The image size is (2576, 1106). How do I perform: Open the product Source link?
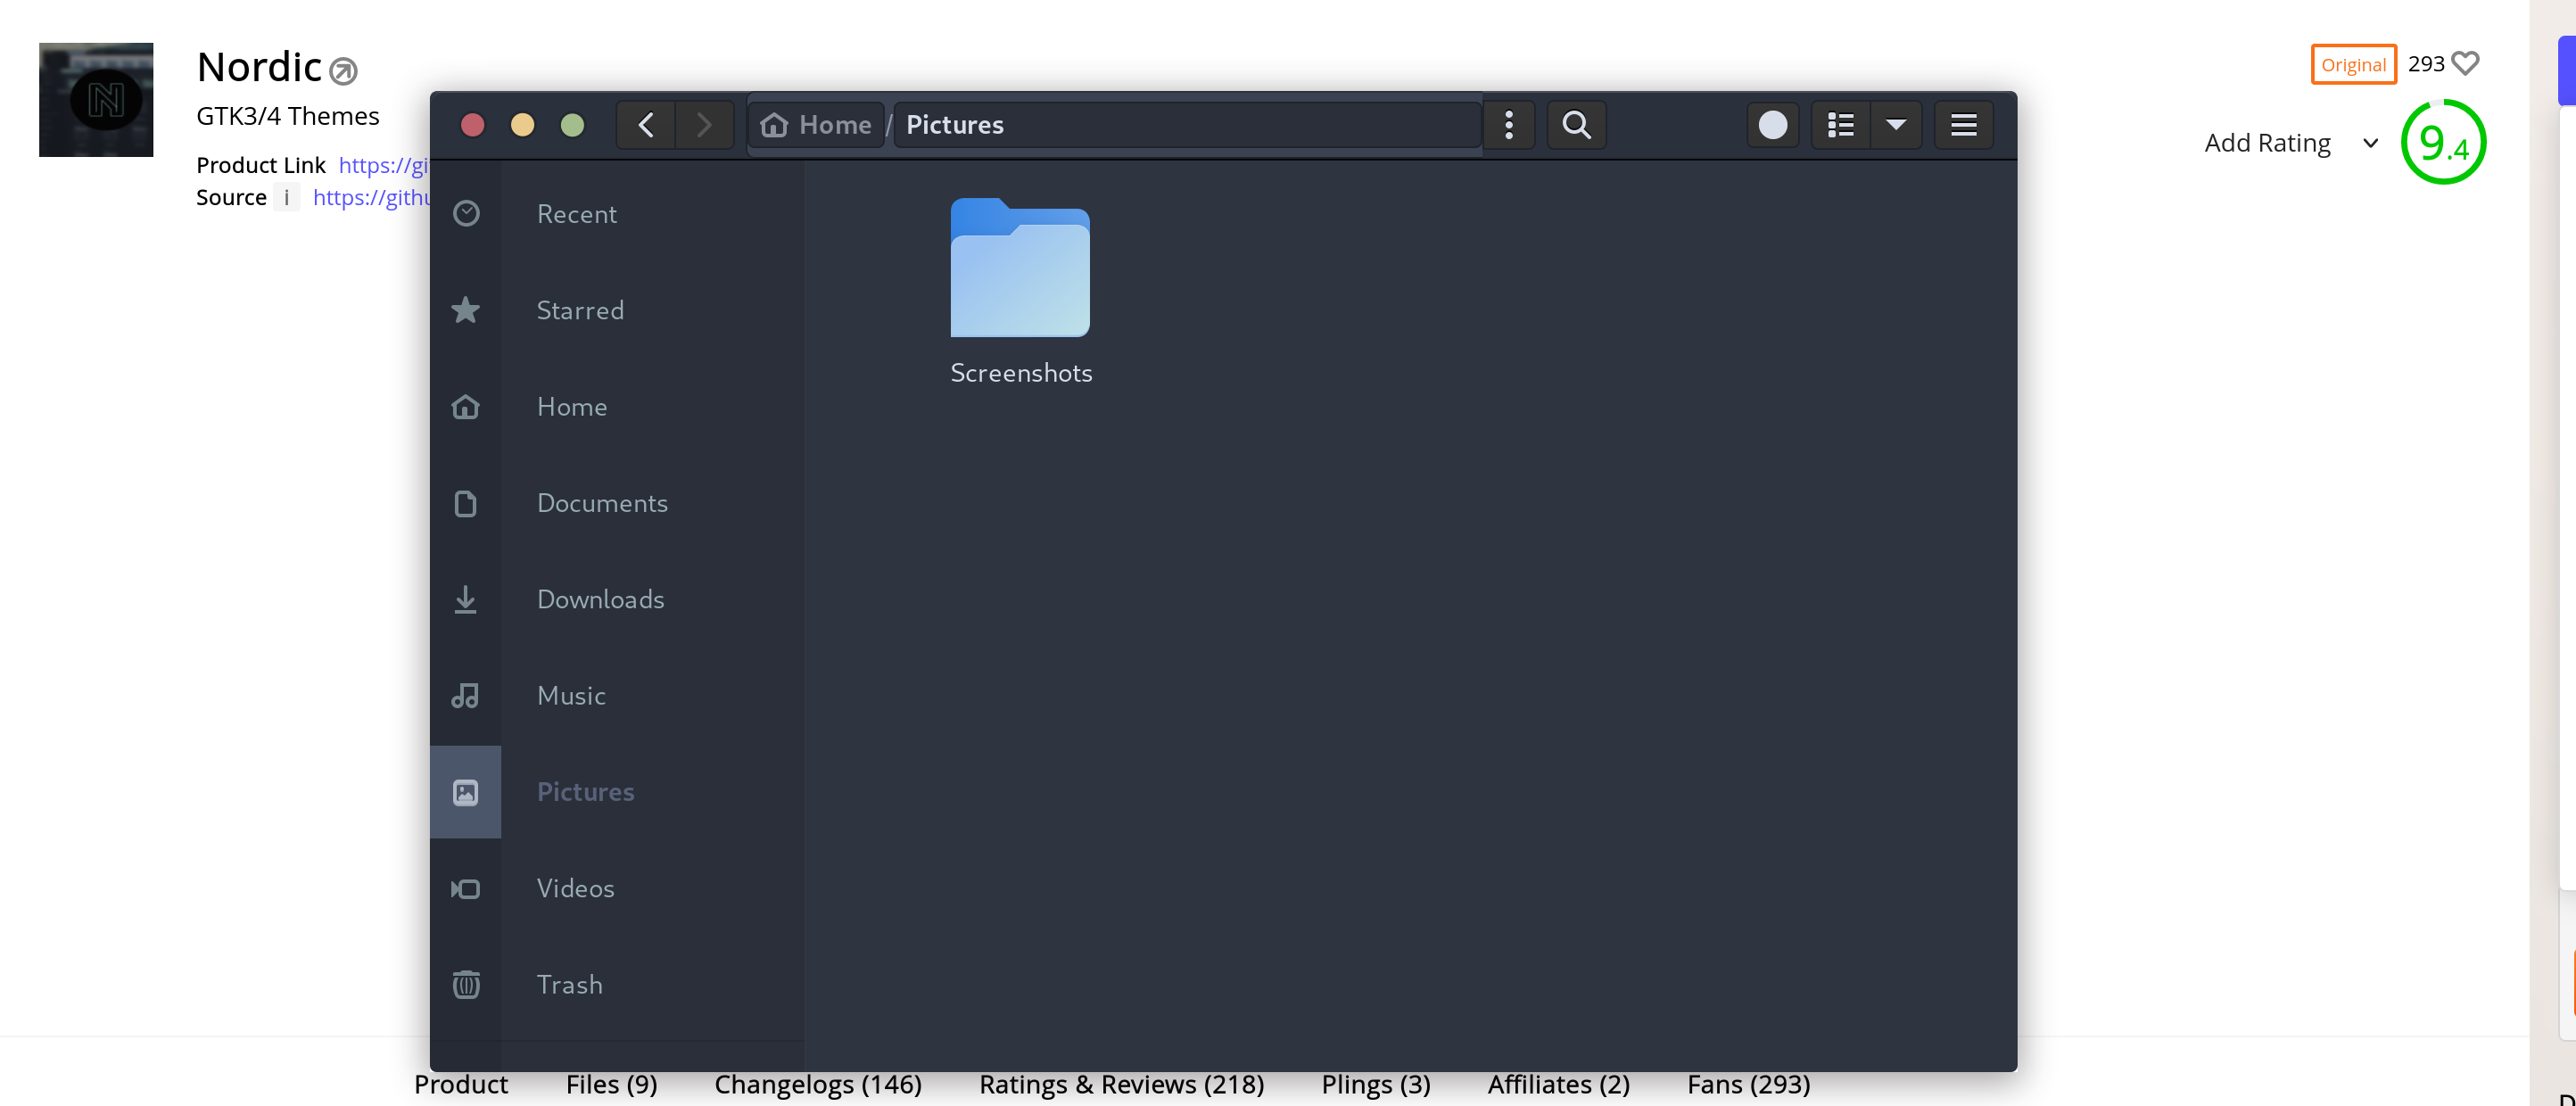pyautogui.click(x=372, y=197)
